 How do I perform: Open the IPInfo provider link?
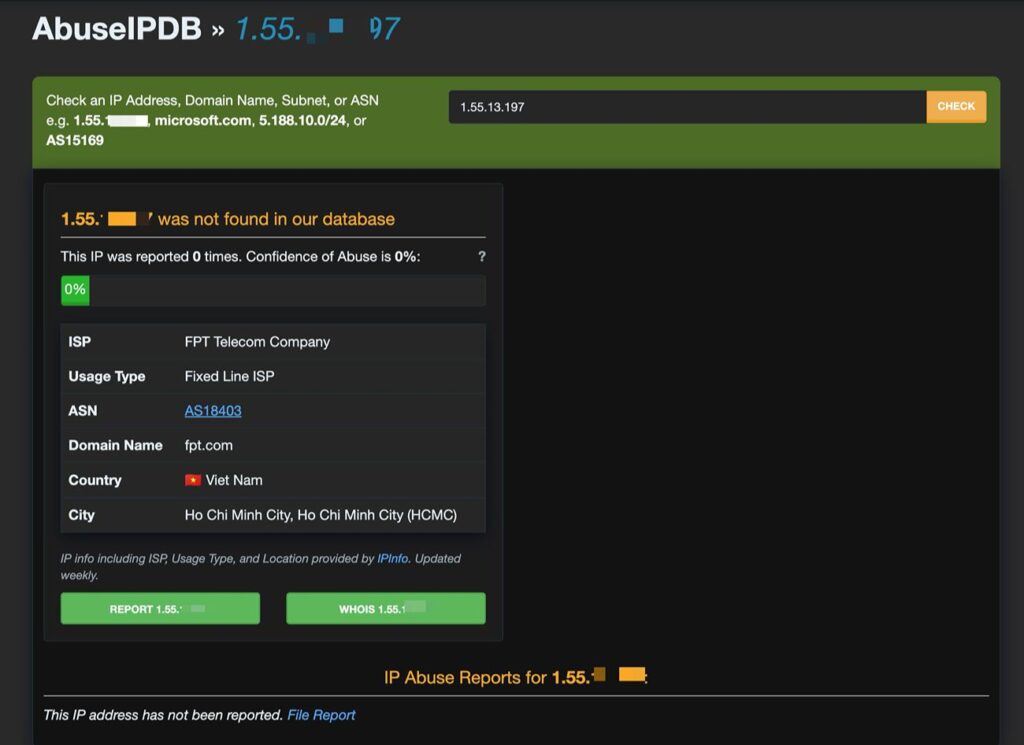click(x=392, y=558)
